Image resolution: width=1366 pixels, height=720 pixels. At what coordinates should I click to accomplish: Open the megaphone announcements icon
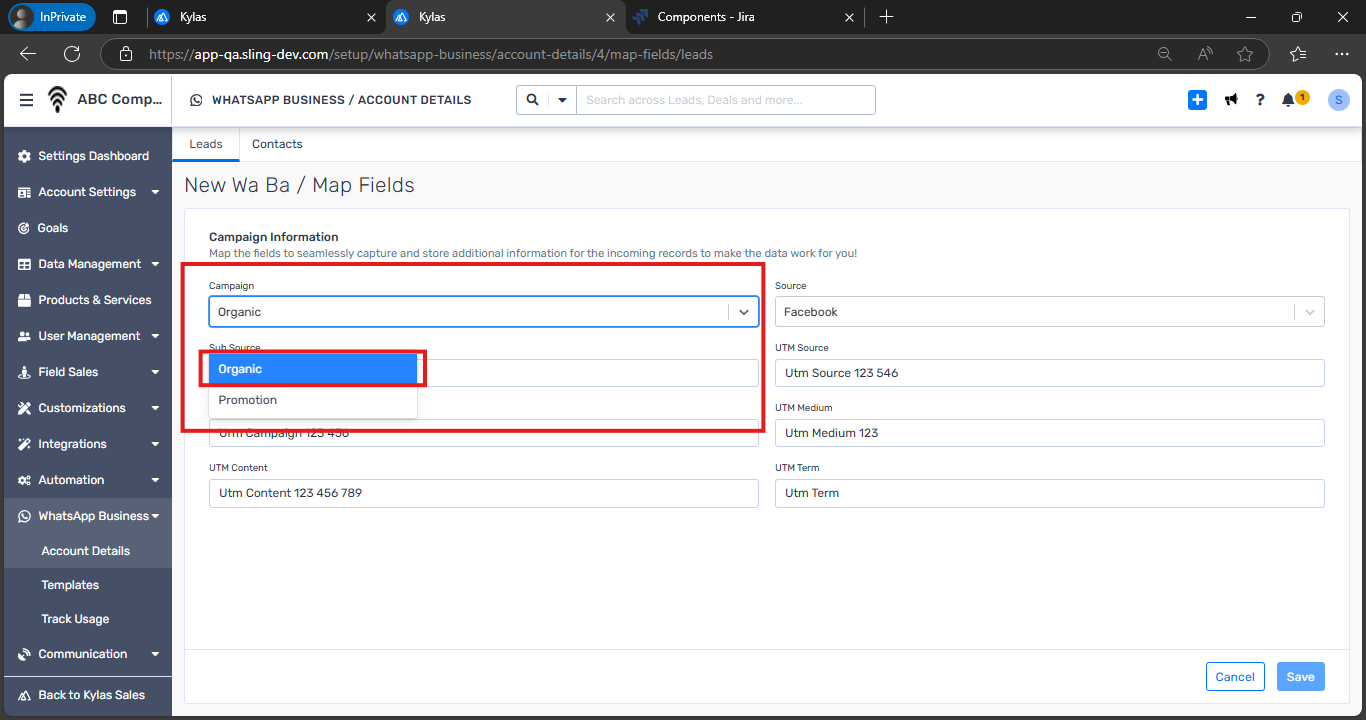(1231, 100)
